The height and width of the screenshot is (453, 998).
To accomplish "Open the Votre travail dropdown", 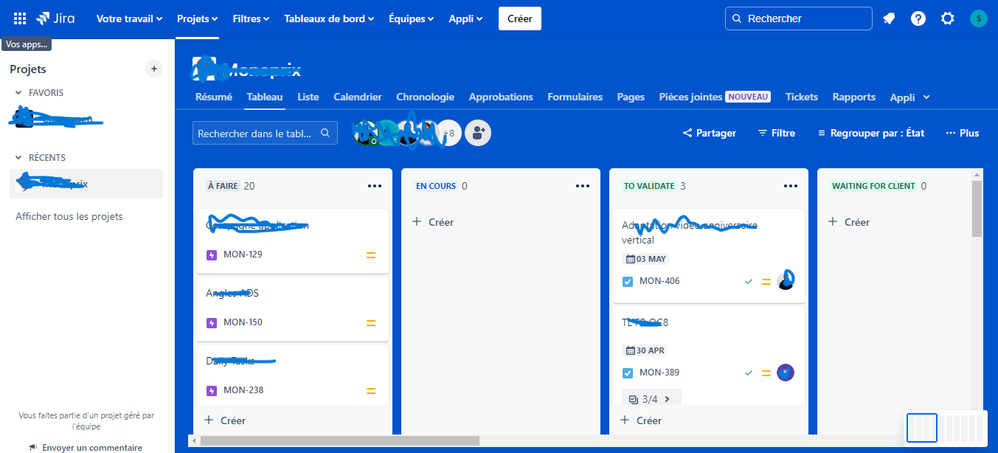I will coord(129,18).
